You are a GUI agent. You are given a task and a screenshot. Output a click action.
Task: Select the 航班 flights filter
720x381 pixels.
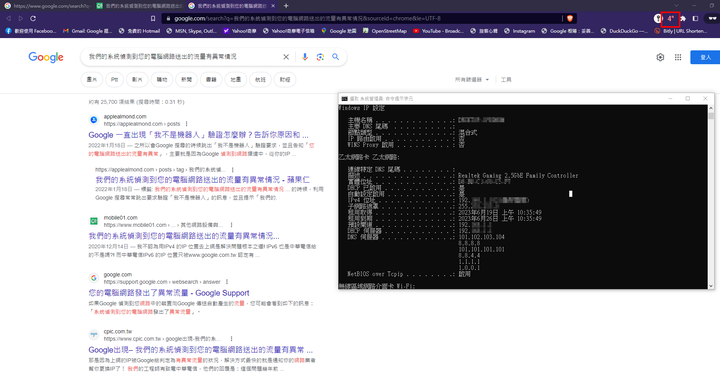click(260, 79)
